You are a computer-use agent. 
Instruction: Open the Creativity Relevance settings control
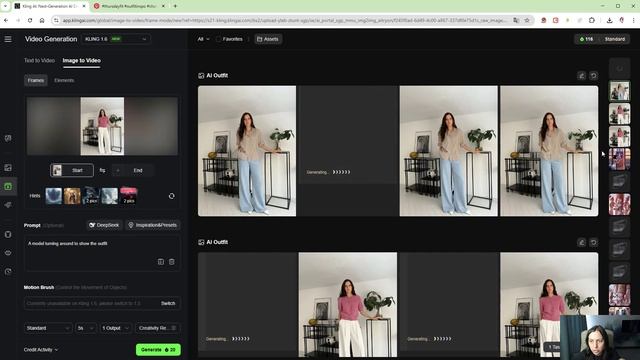pos(158,328)
